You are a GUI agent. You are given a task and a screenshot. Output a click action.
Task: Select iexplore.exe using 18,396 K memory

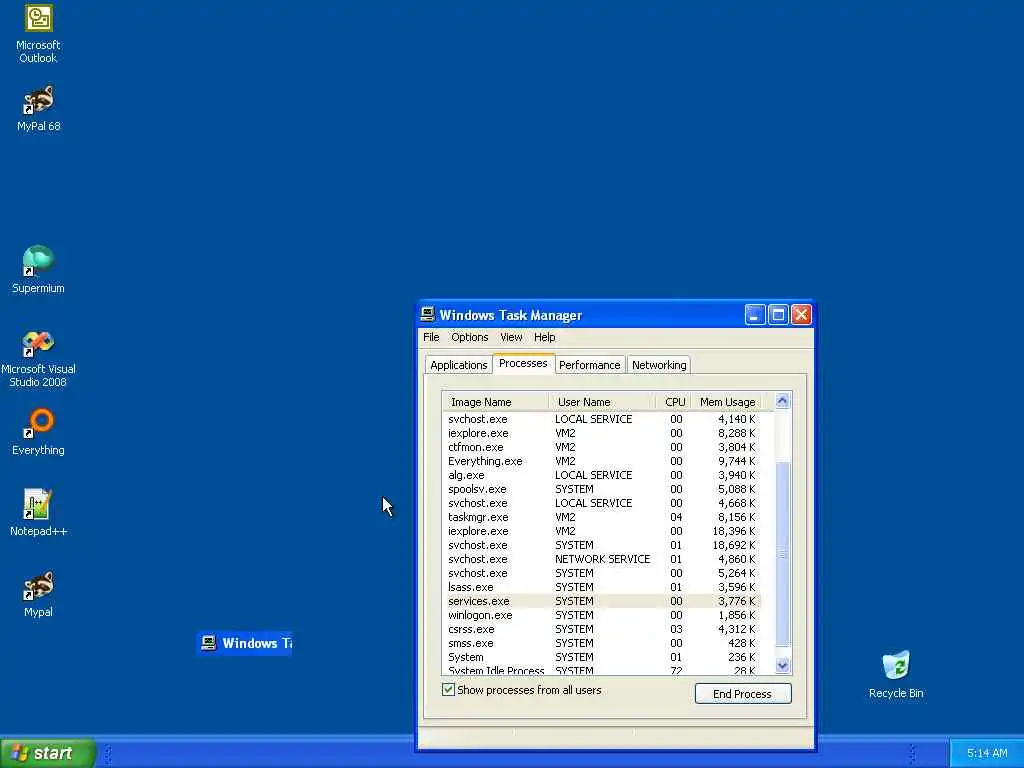click(x=601, y=531)
